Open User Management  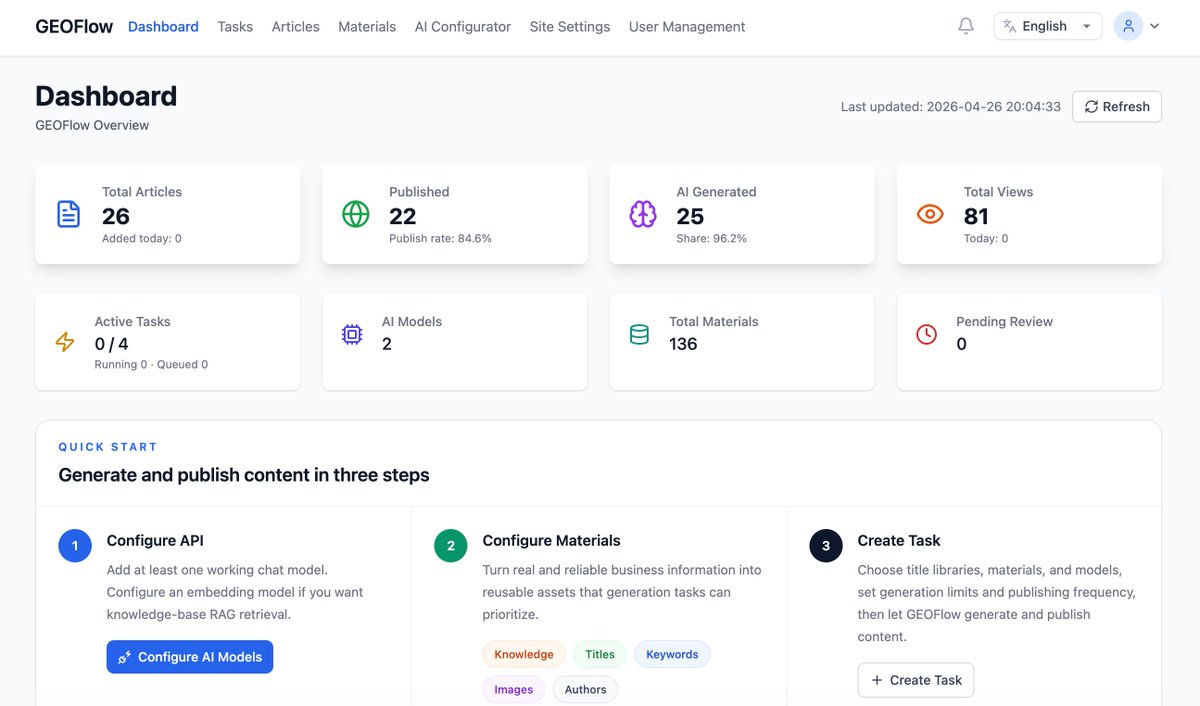(687, 27)
